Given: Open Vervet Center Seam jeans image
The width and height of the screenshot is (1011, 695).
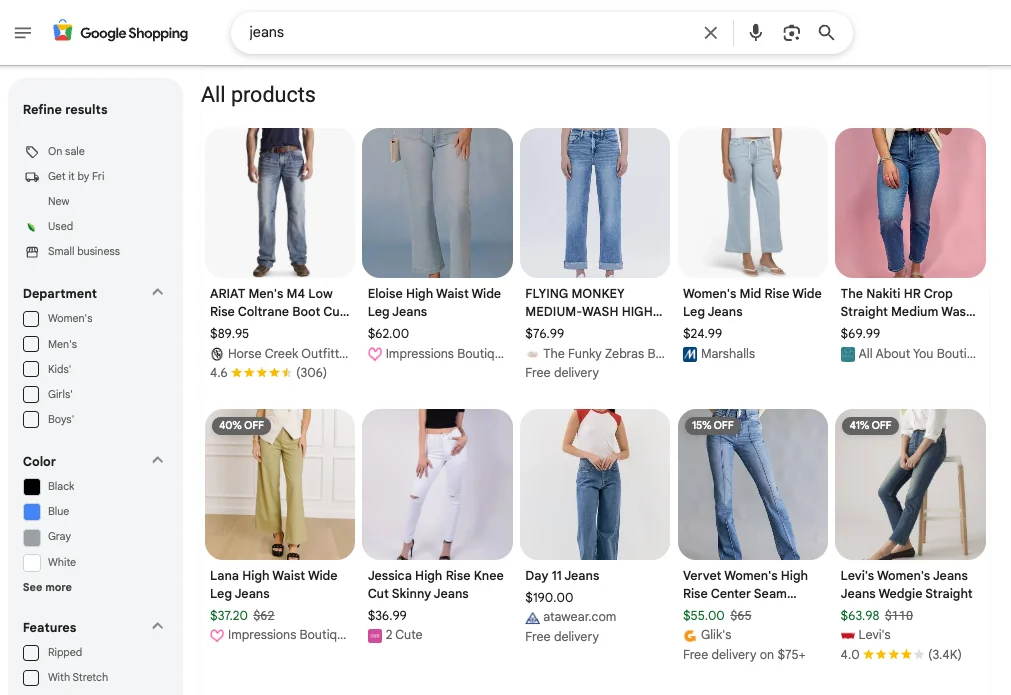Looking at the screenshot, I should tap(752, 484).
